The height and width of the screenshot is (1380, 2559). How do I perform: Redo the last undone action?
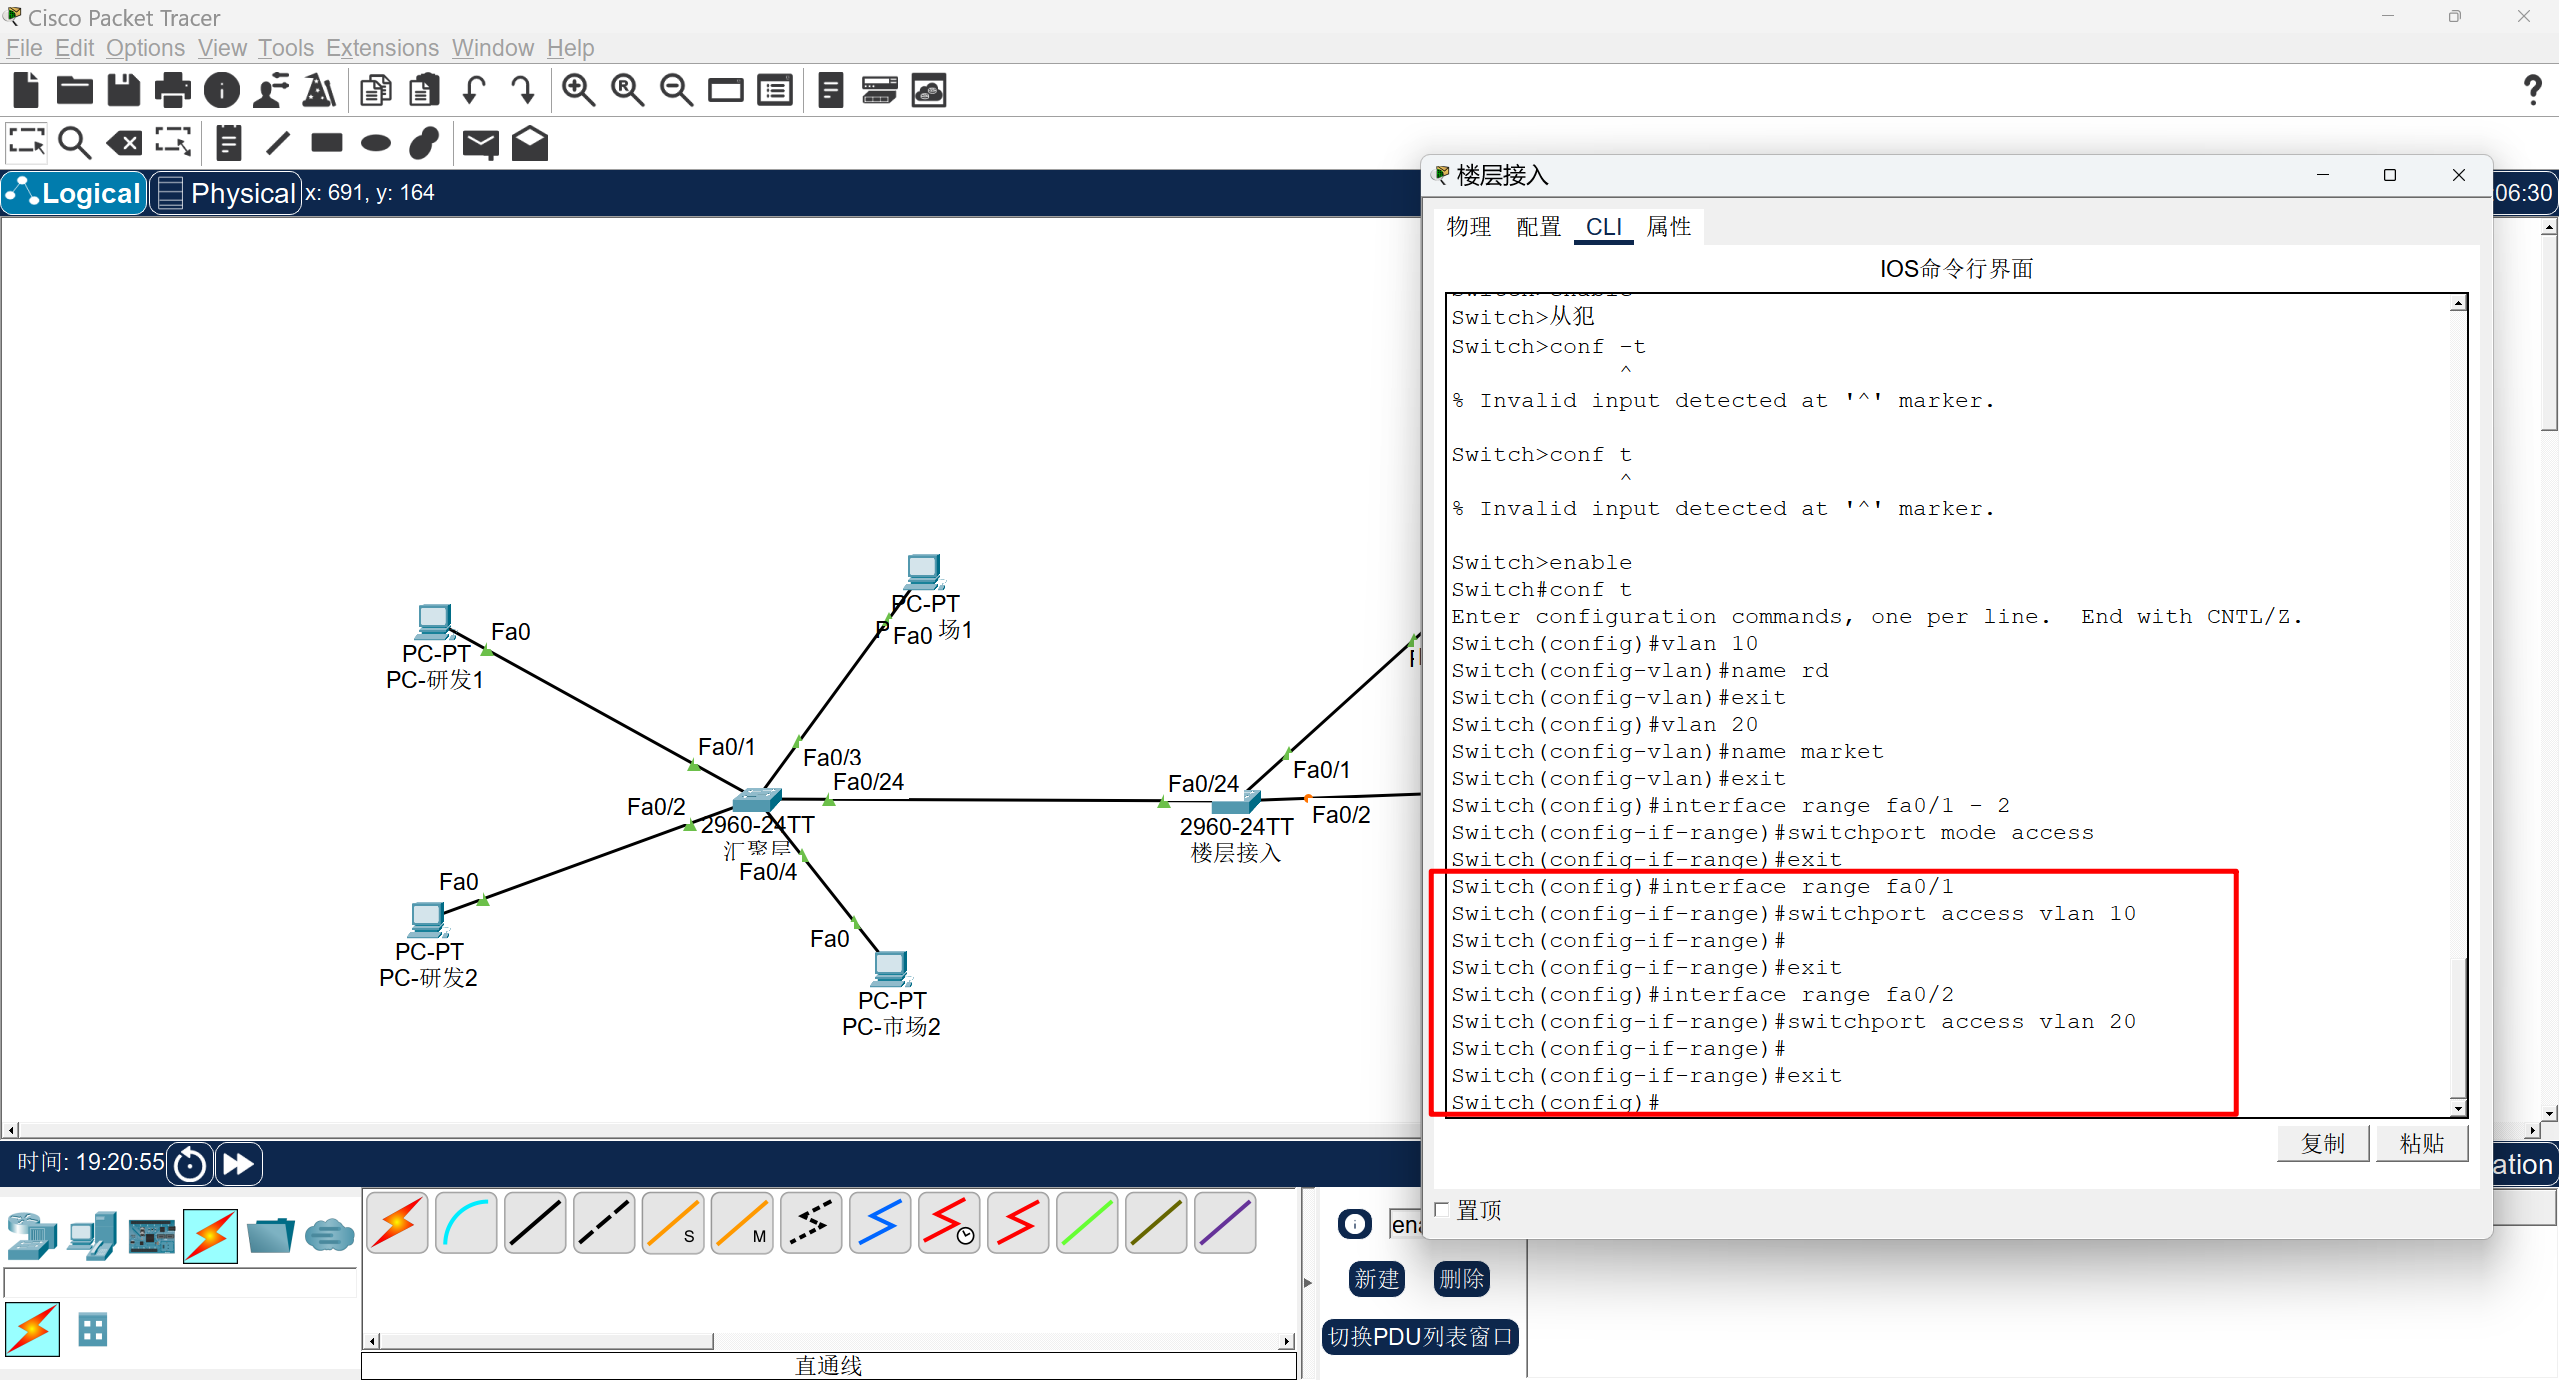(522, 91)
